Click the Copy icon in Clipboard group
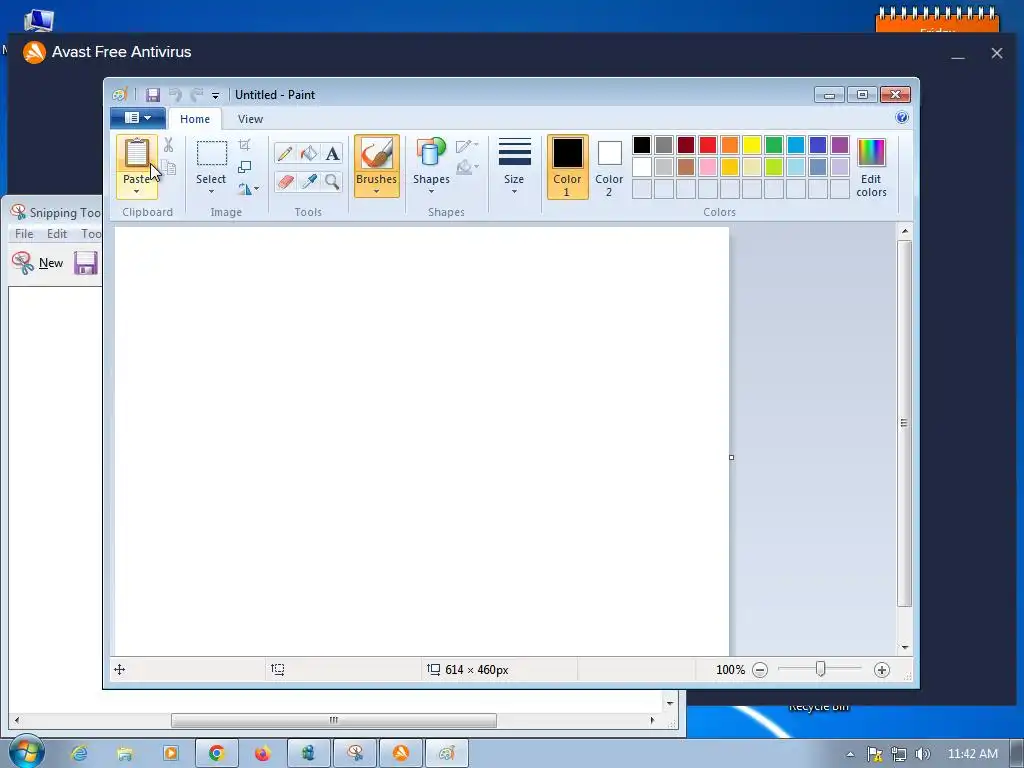This screenshot has height=768, width=1024. (x=168, y=168)
